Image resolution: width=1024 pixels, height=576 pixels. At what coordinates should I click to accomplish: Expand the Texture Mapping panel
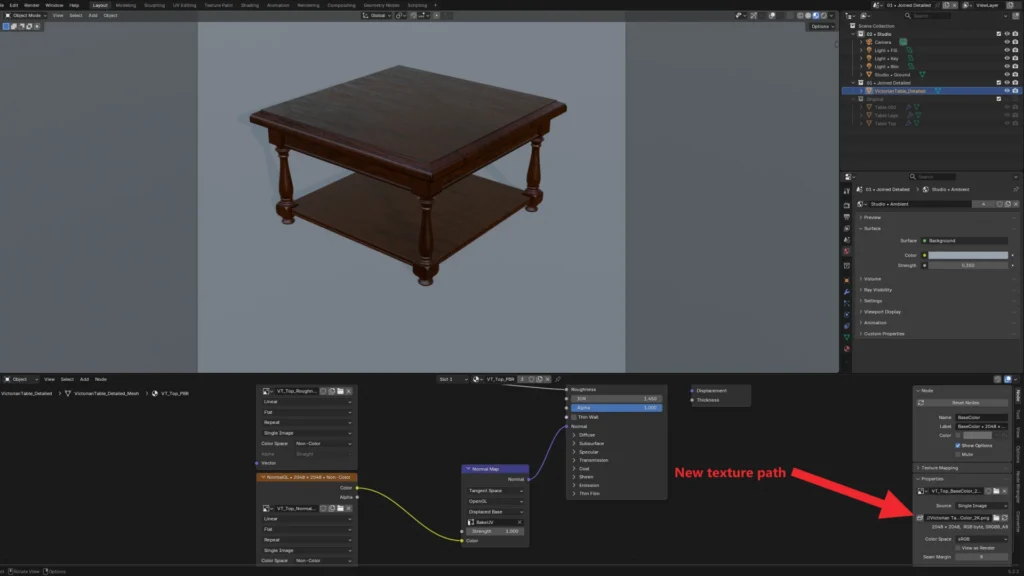938,468
